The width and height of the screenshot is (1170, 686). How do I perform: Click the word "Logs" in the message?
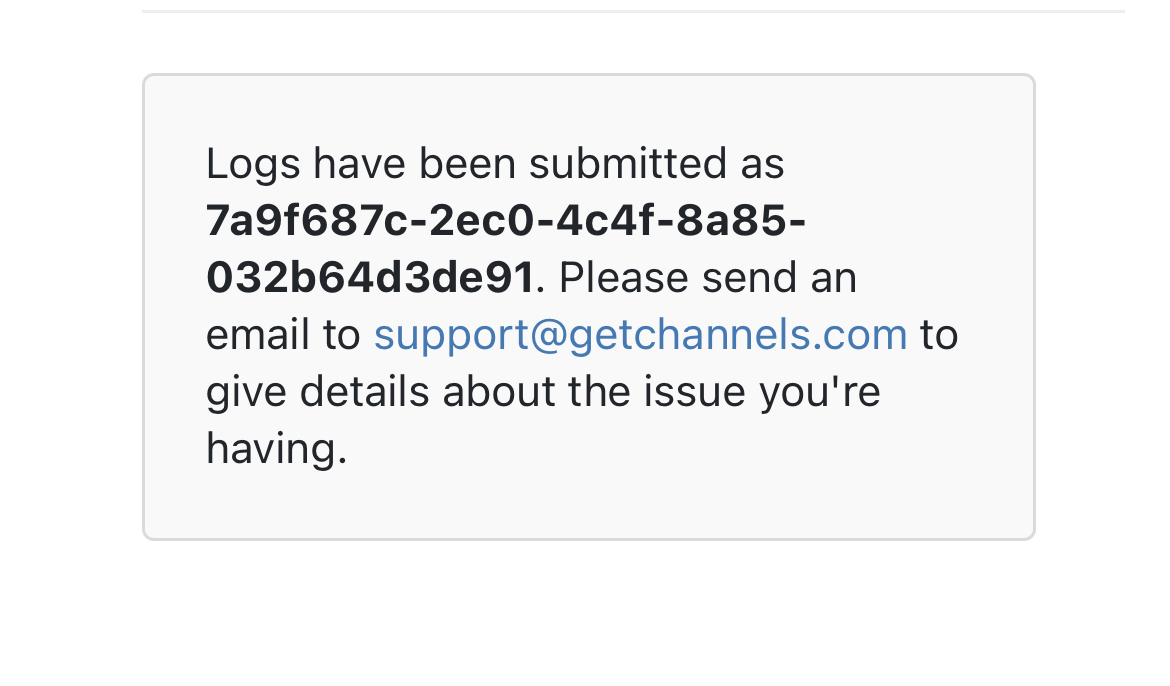[253, 164]
